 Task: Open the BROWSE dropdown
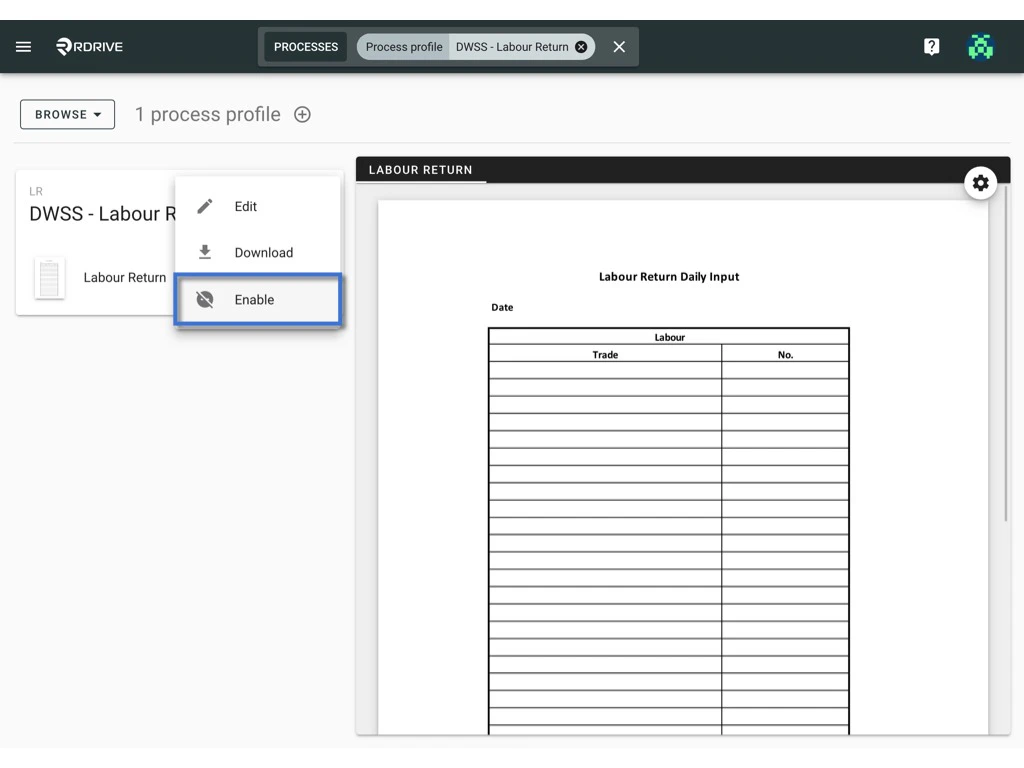[67, 114]
